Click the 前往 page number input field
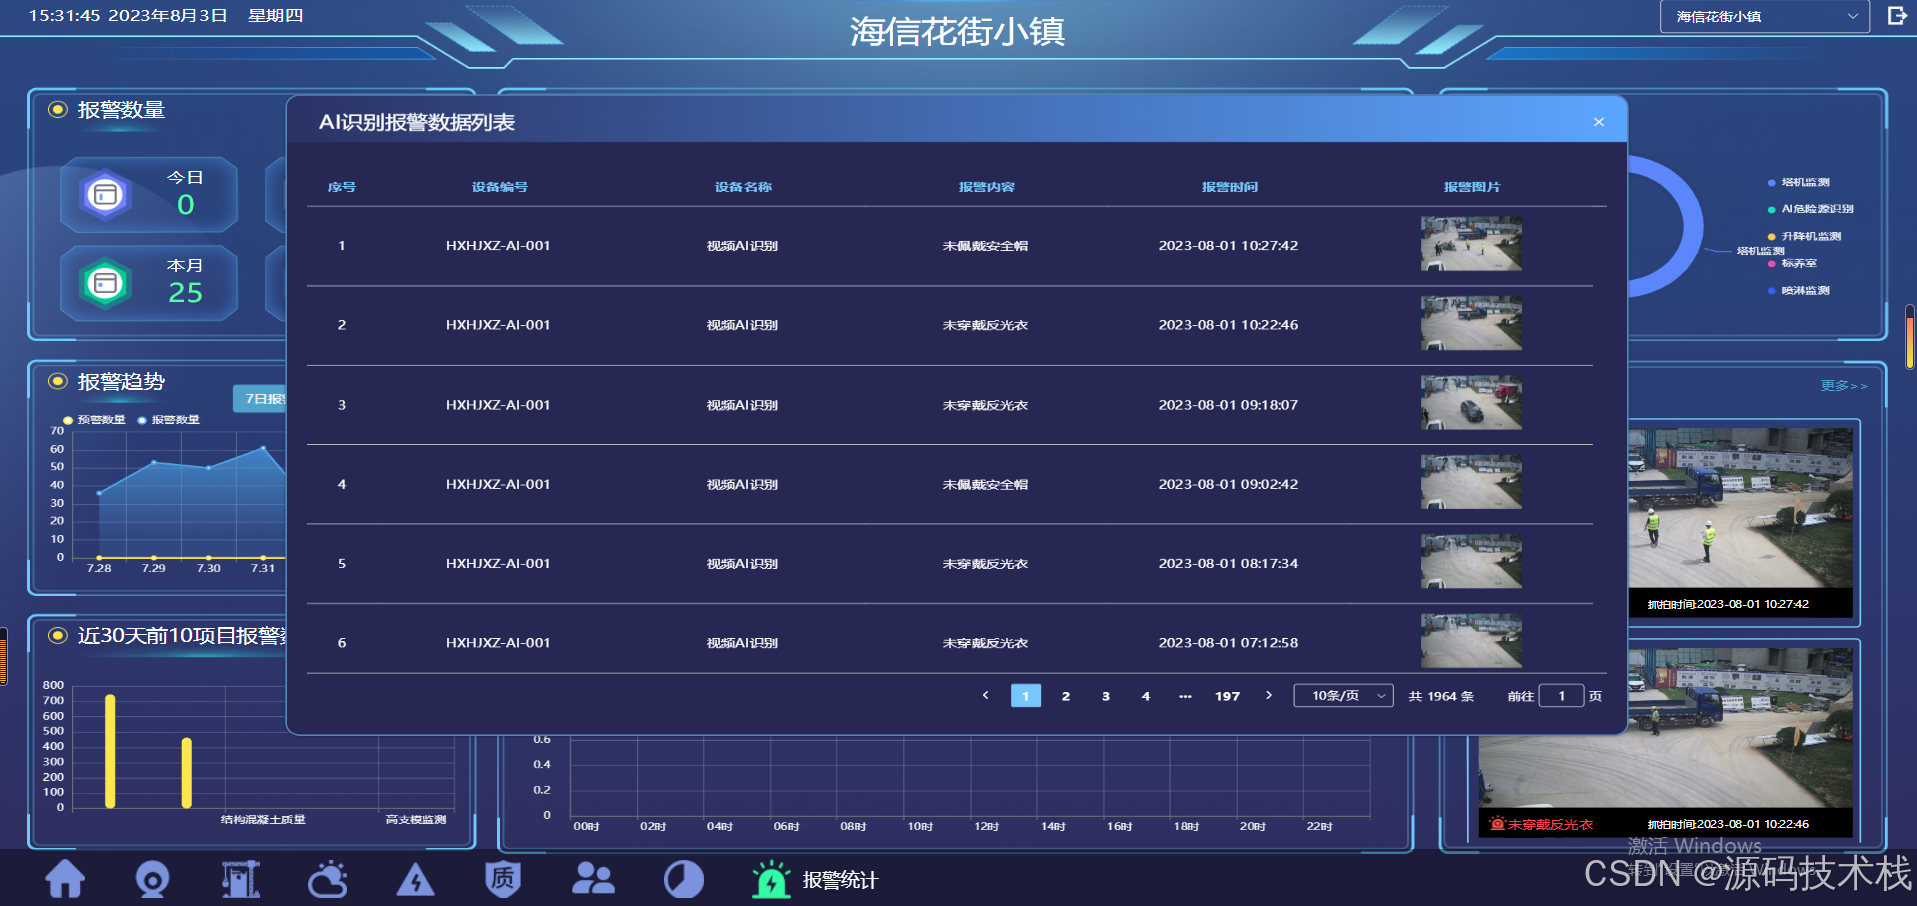The width and height of the screenshot is (1917, 906). click(x=1561, y=696)
